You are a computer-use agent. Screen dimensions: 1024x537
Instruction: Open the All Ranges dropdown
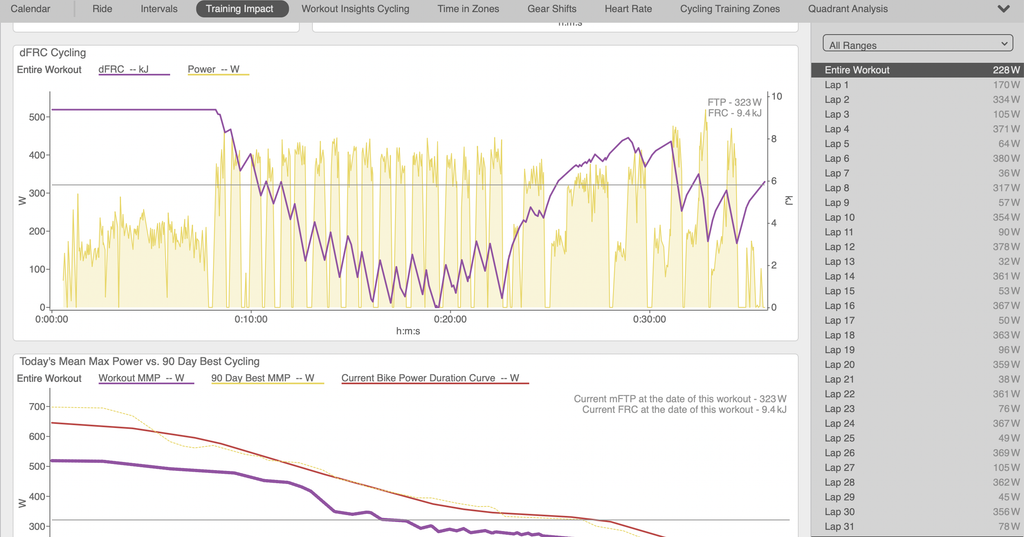pyautogui.click(x=918, y=44)
